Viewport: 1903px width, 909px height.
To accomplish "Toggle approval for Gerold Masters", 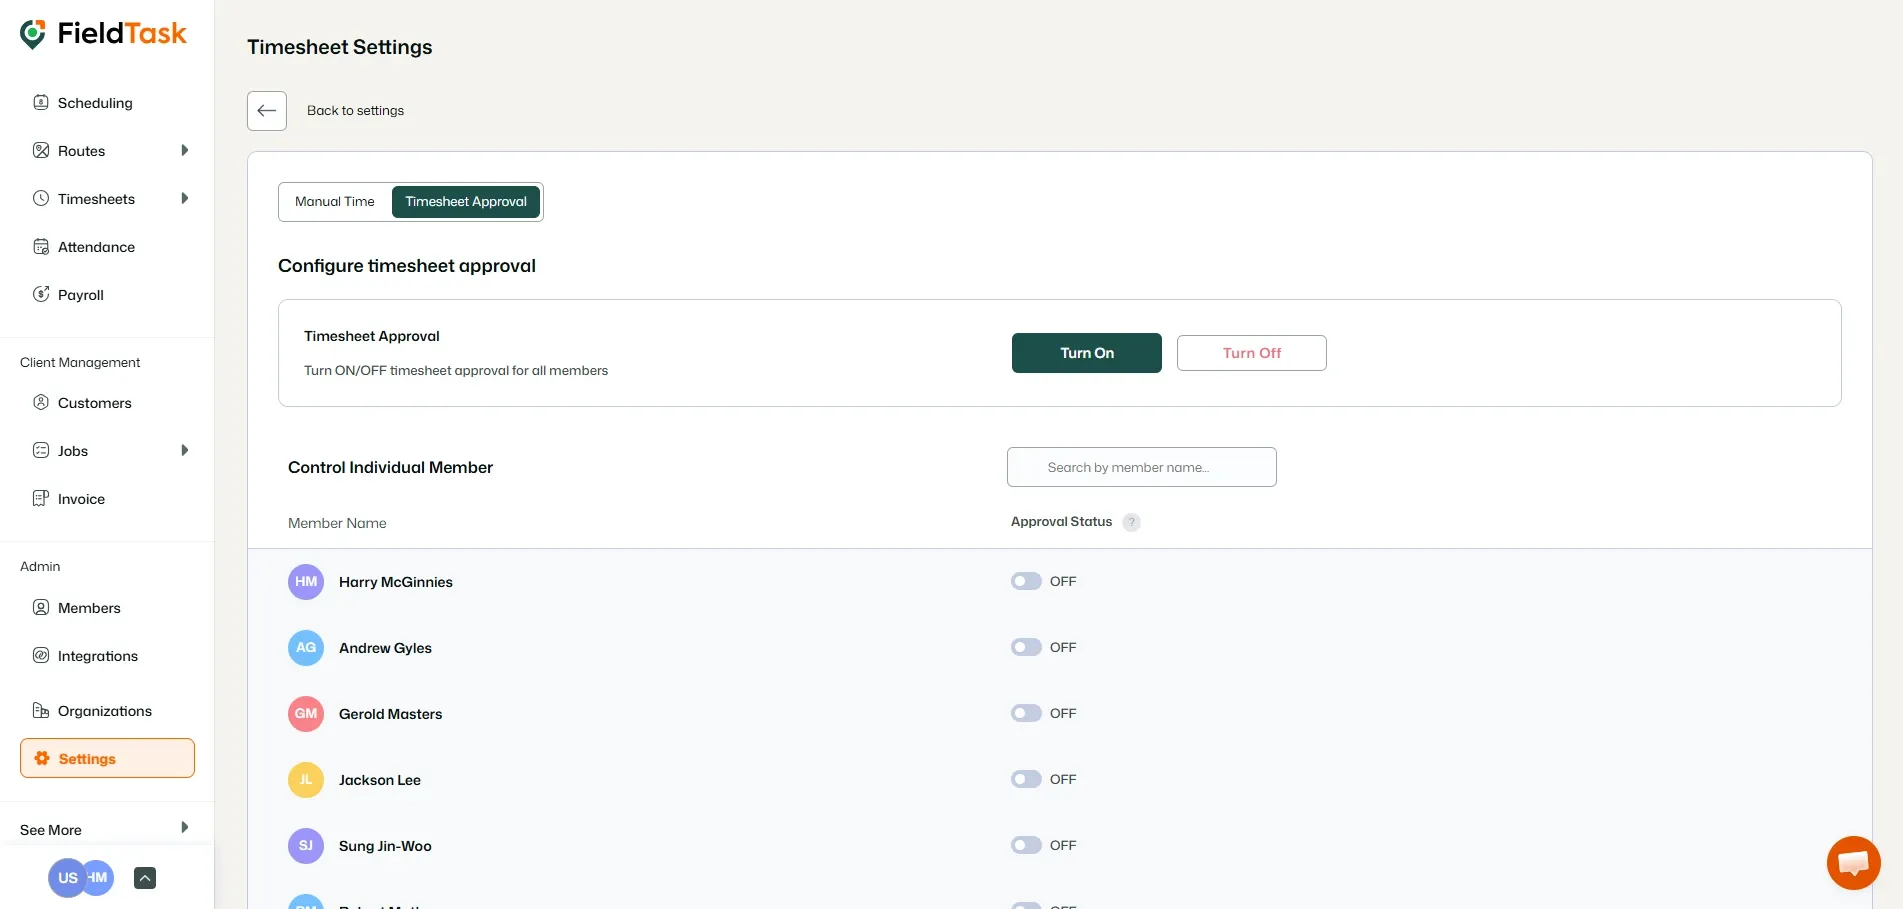I will [x=1026, y=713].
